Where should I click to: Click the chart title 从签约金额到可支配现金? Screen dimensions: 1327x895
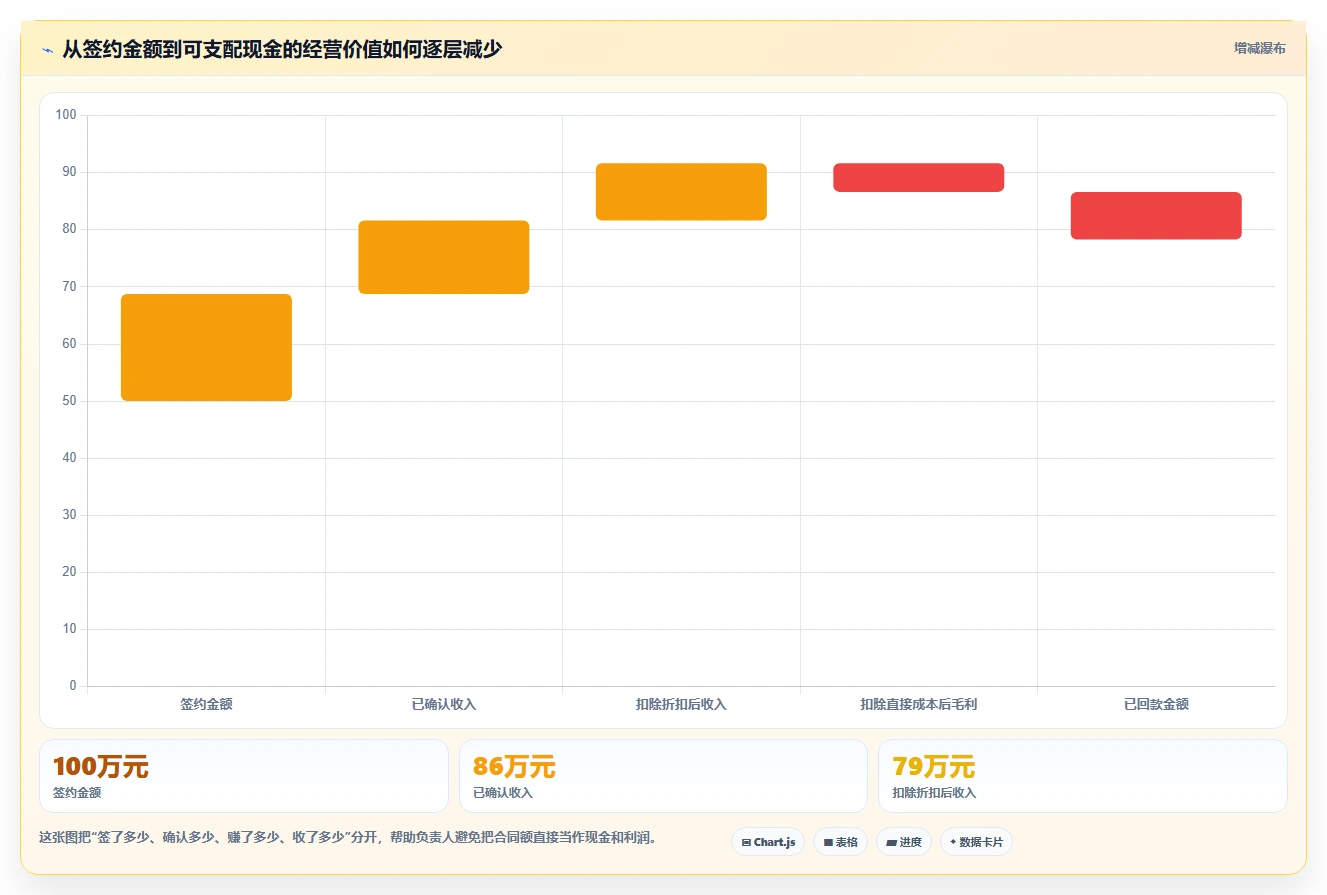282,49
